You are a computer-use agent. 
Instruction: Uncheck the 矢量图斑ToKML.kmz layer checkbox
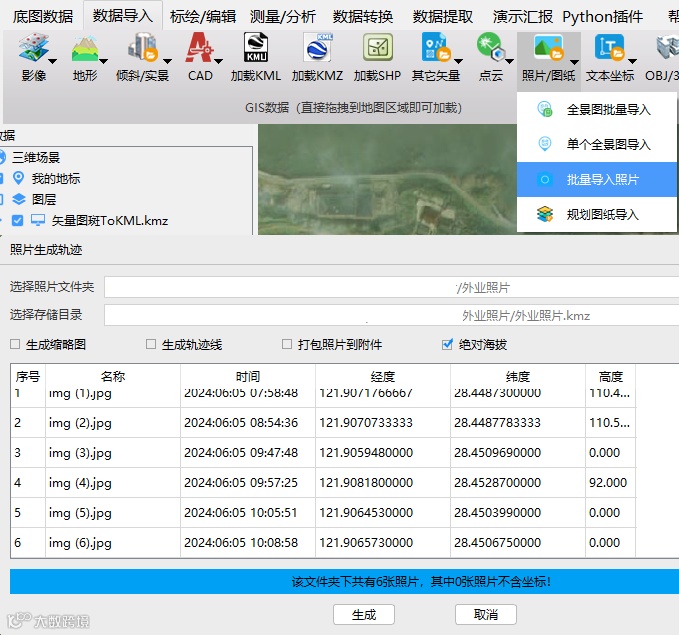[x=17, y=220]
